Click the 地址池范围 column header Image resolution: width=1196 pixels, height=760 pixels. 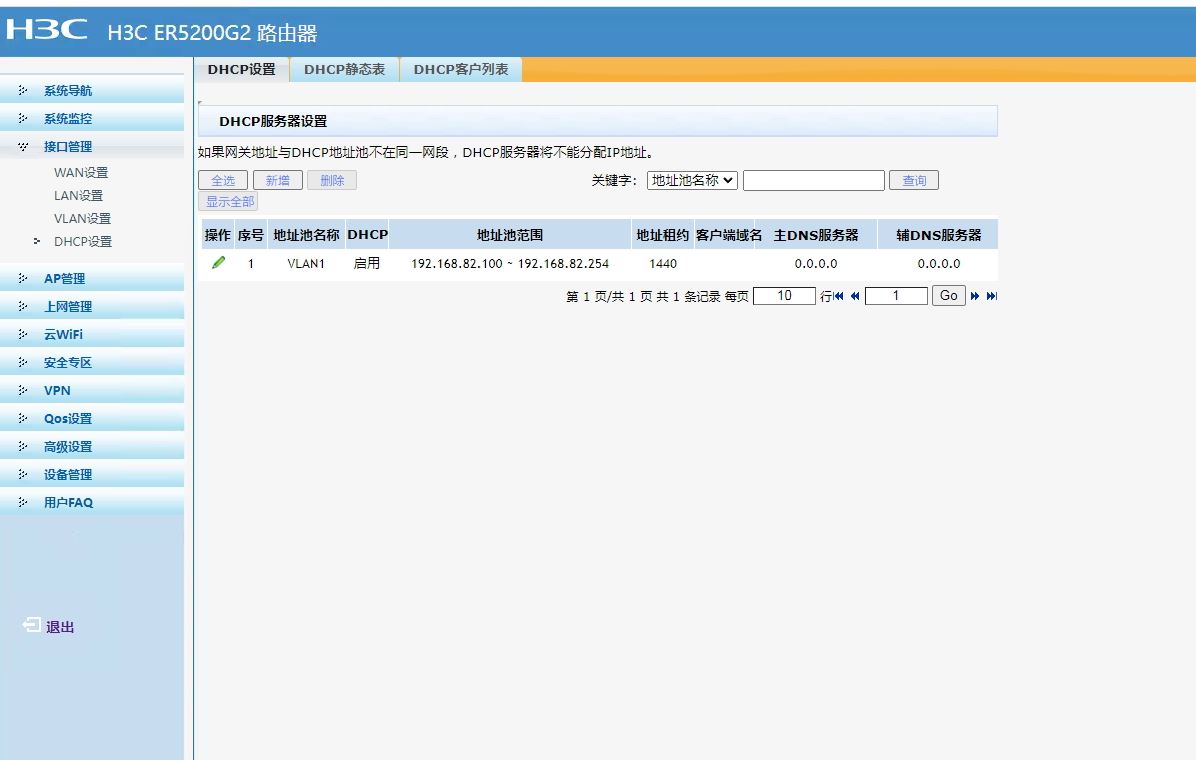tap(510, 235)
